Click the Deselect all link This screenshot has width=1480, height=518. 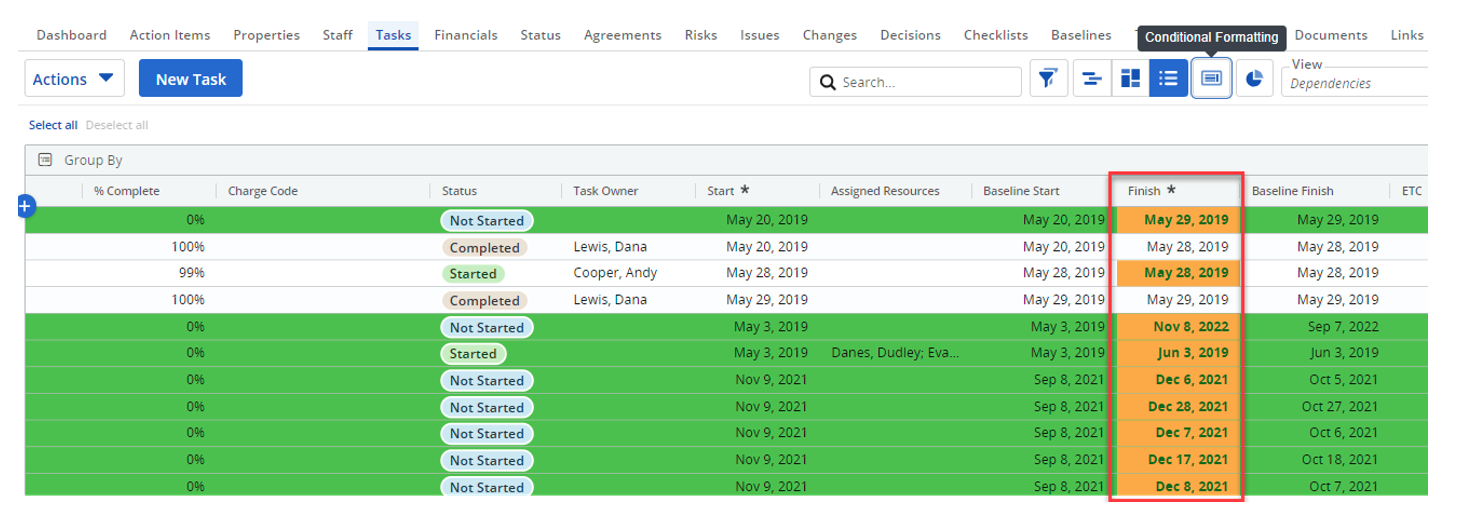pyautogui.click(x=117, y=125)
